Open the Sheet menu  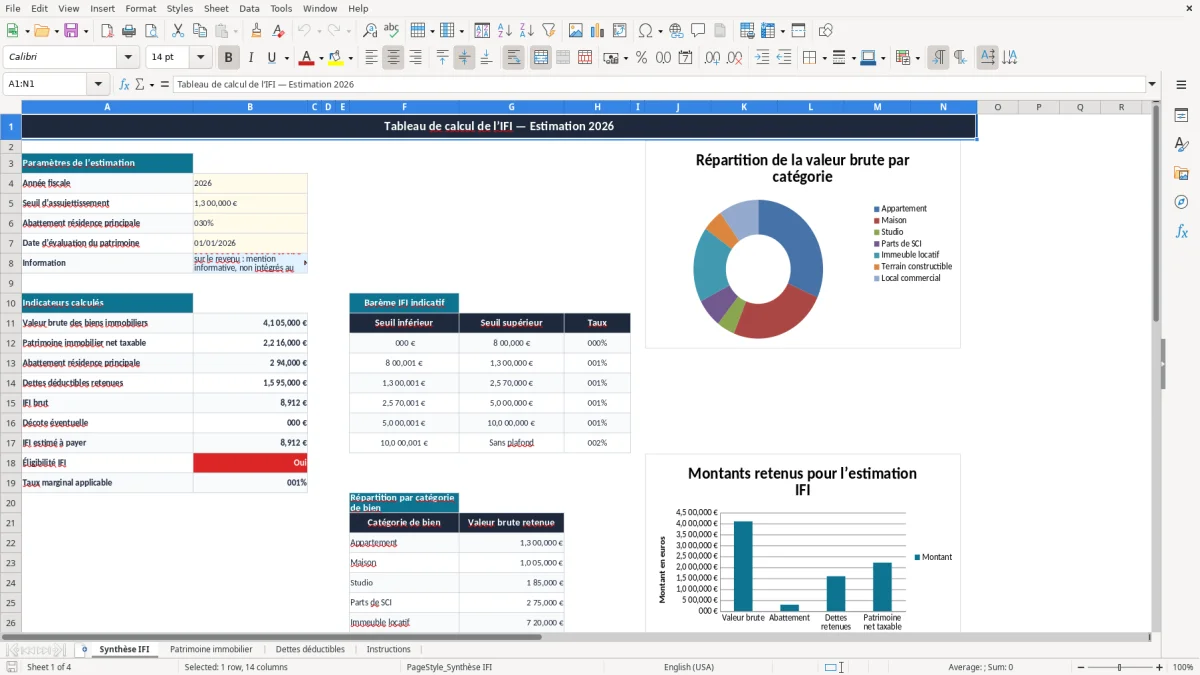tap(216, 8)
